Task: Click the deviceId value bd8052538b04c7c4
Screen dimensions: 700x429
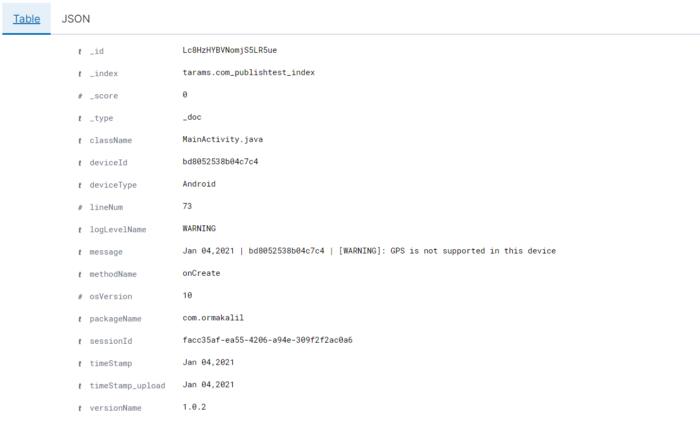Action: click(x=220, y=162)
